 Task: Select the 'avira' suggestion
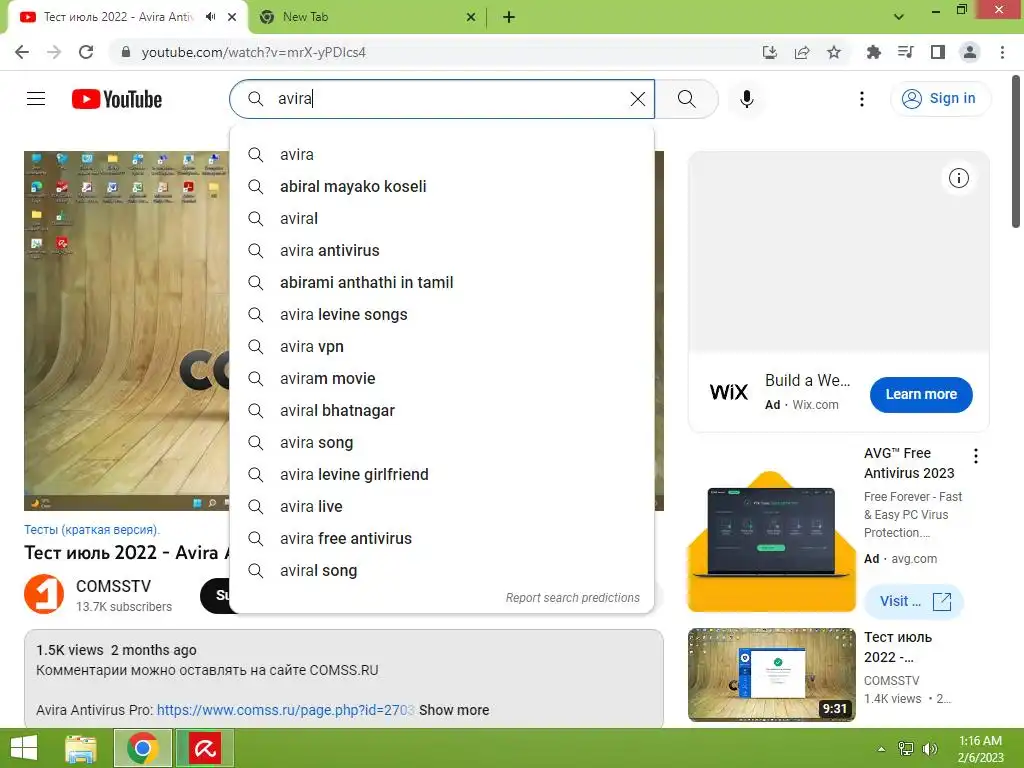click(442, 155)
